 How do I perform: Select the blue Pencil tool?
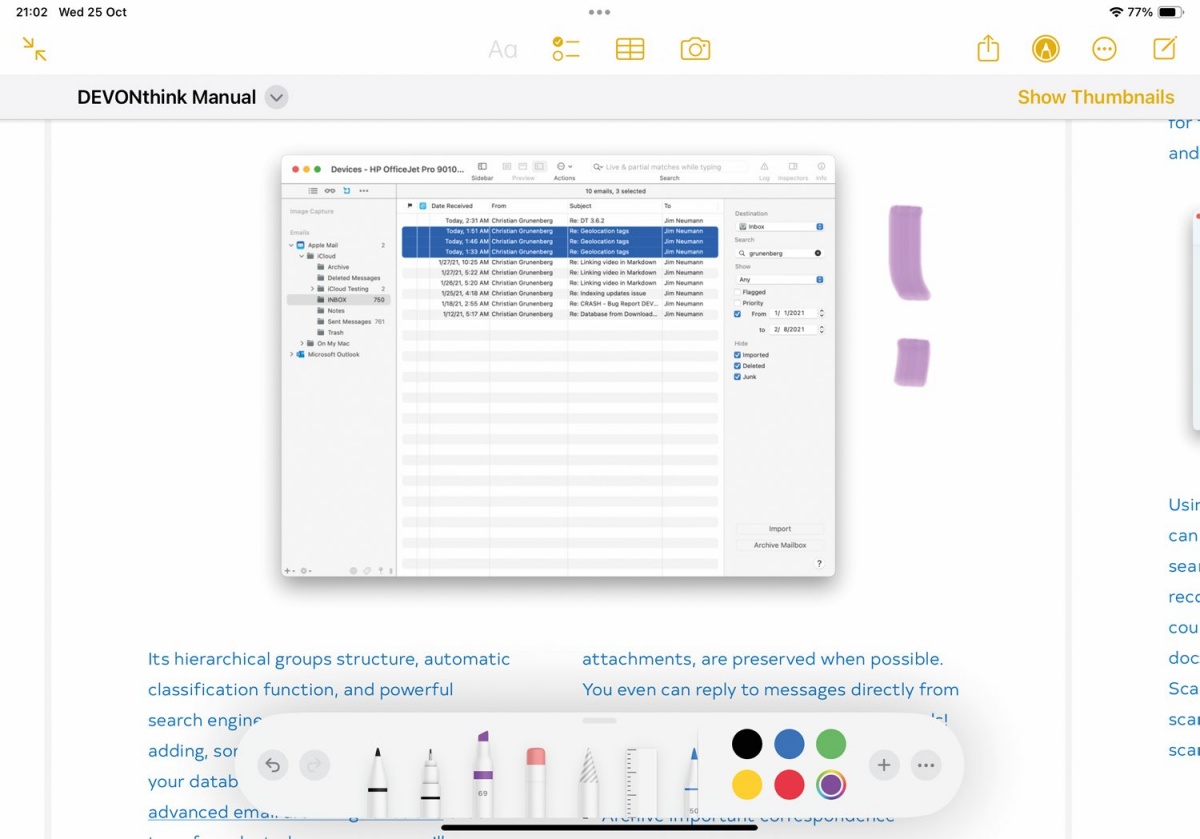[692, 783]
